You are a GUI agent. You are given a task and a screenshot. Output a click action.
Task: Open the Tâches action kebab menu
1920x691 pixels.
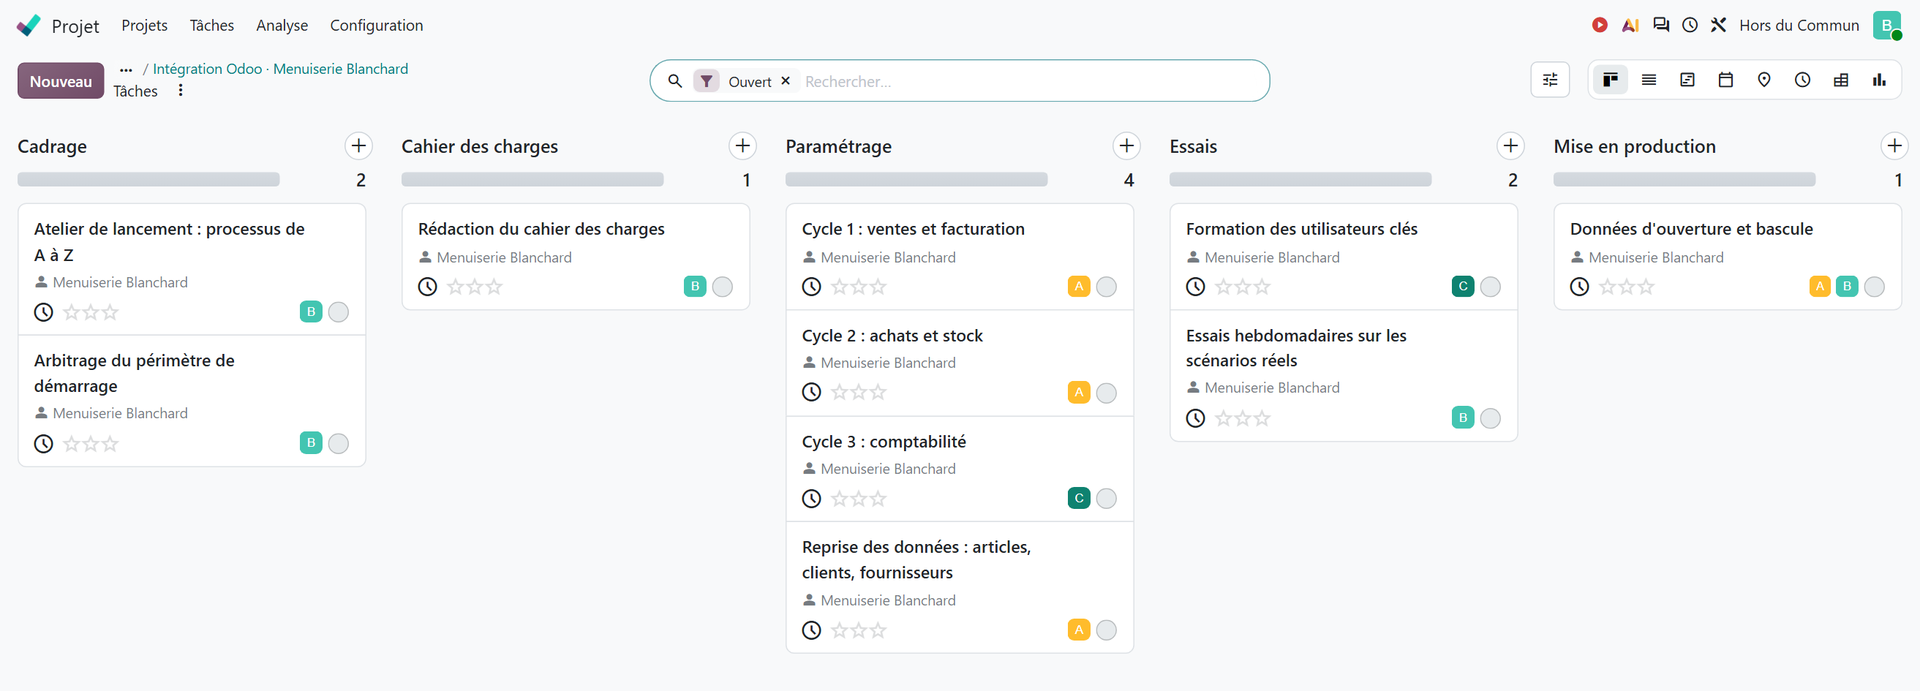click(181, 91)
